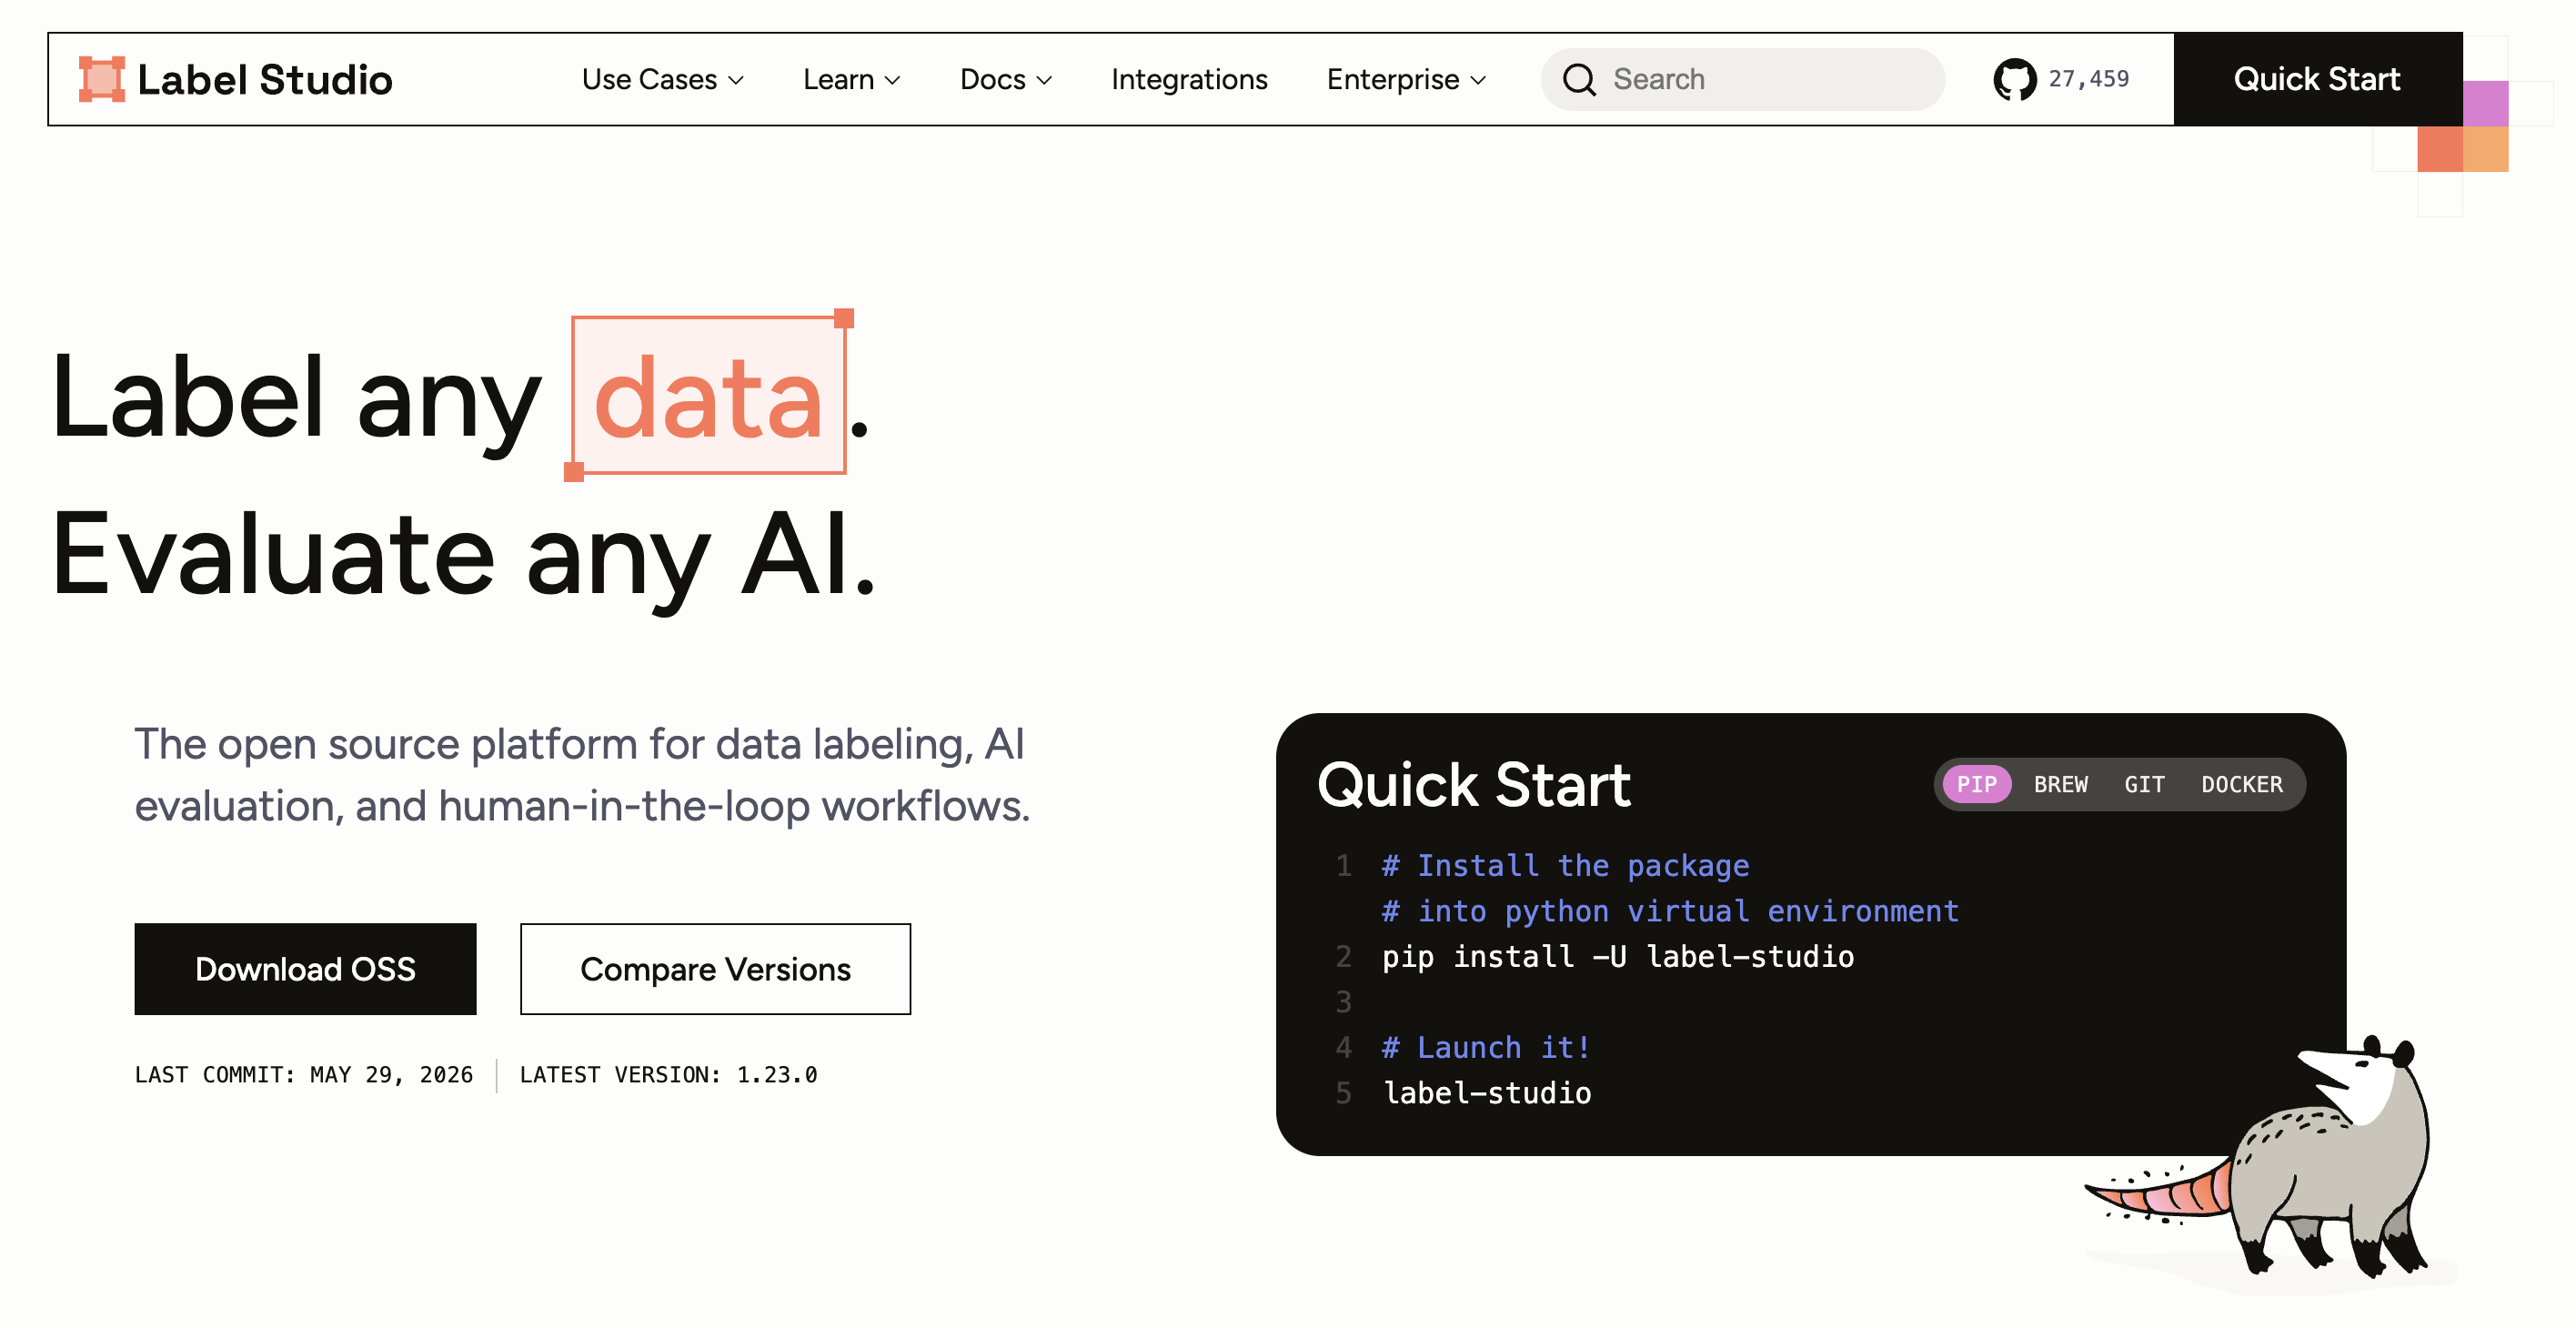Open the 27,459 GitHub stars link
Image resolution: width=2576 pixels, height=1328 pixels.
click(2061, 79)
